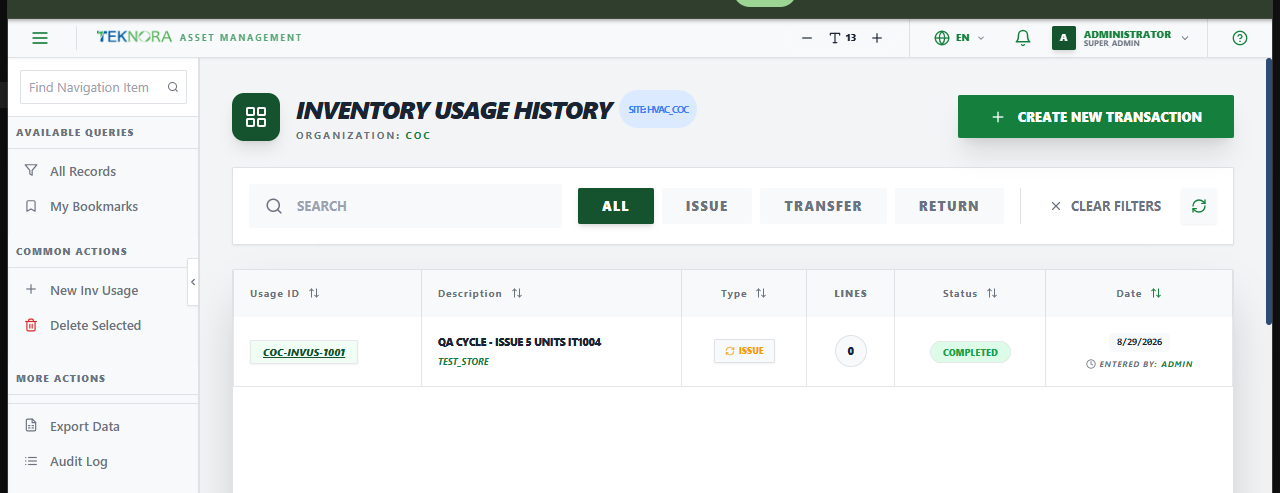Click the My Bookmarks bookmark icon
The image size is (1280, 493).
31,206
